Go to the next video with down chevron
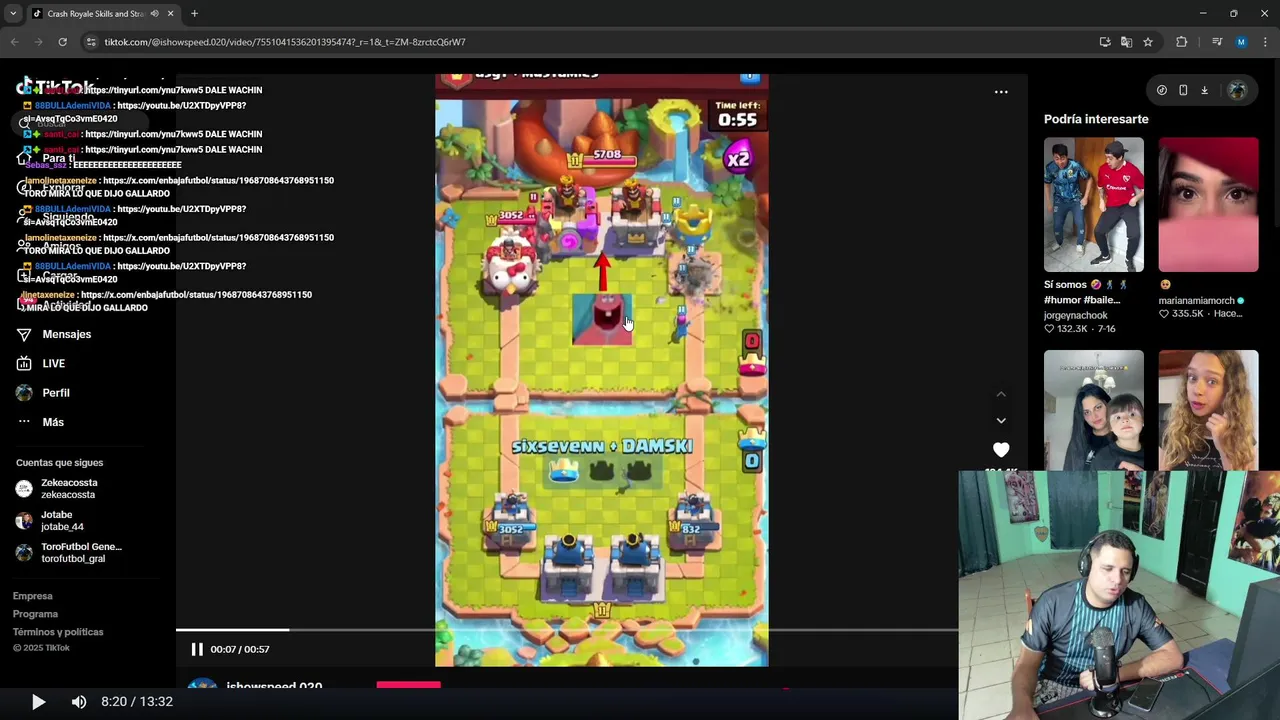Image resolution: width=1280 pixels, height=720 pixels. (x=1001, y=421)
